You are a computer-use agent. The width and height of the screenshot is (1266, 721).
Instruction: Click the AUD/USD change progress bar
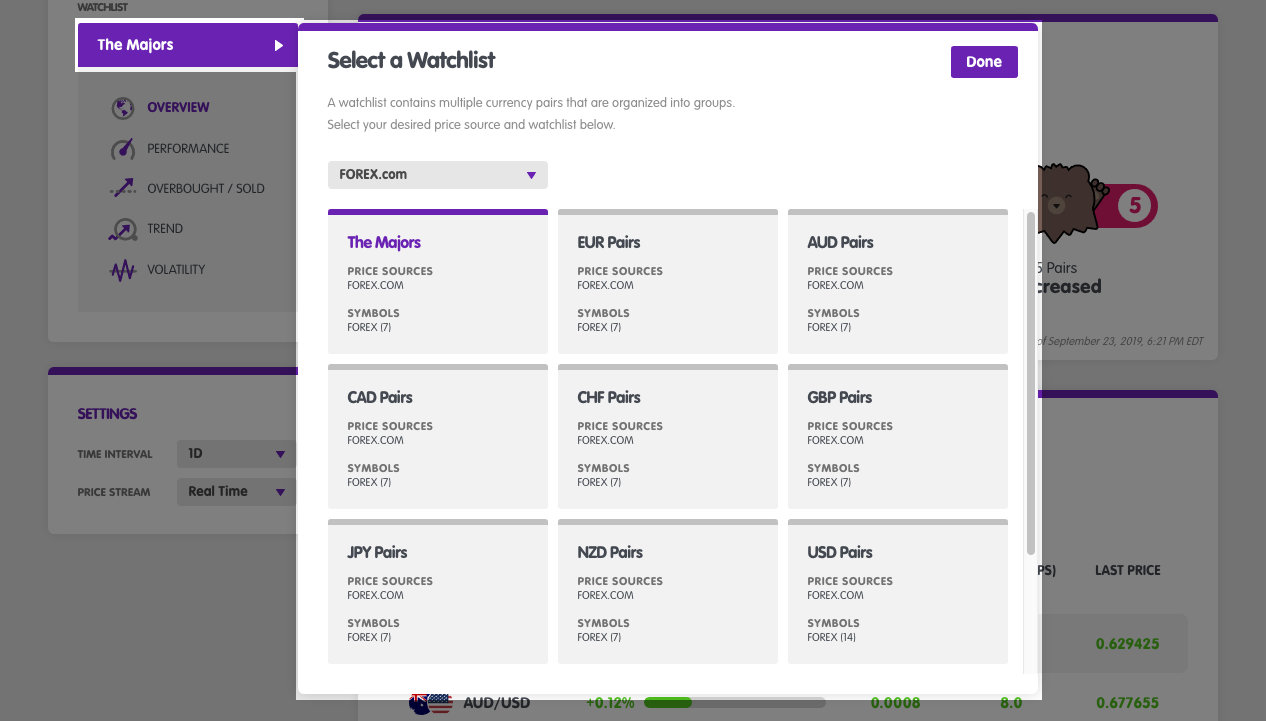[735, 703]
